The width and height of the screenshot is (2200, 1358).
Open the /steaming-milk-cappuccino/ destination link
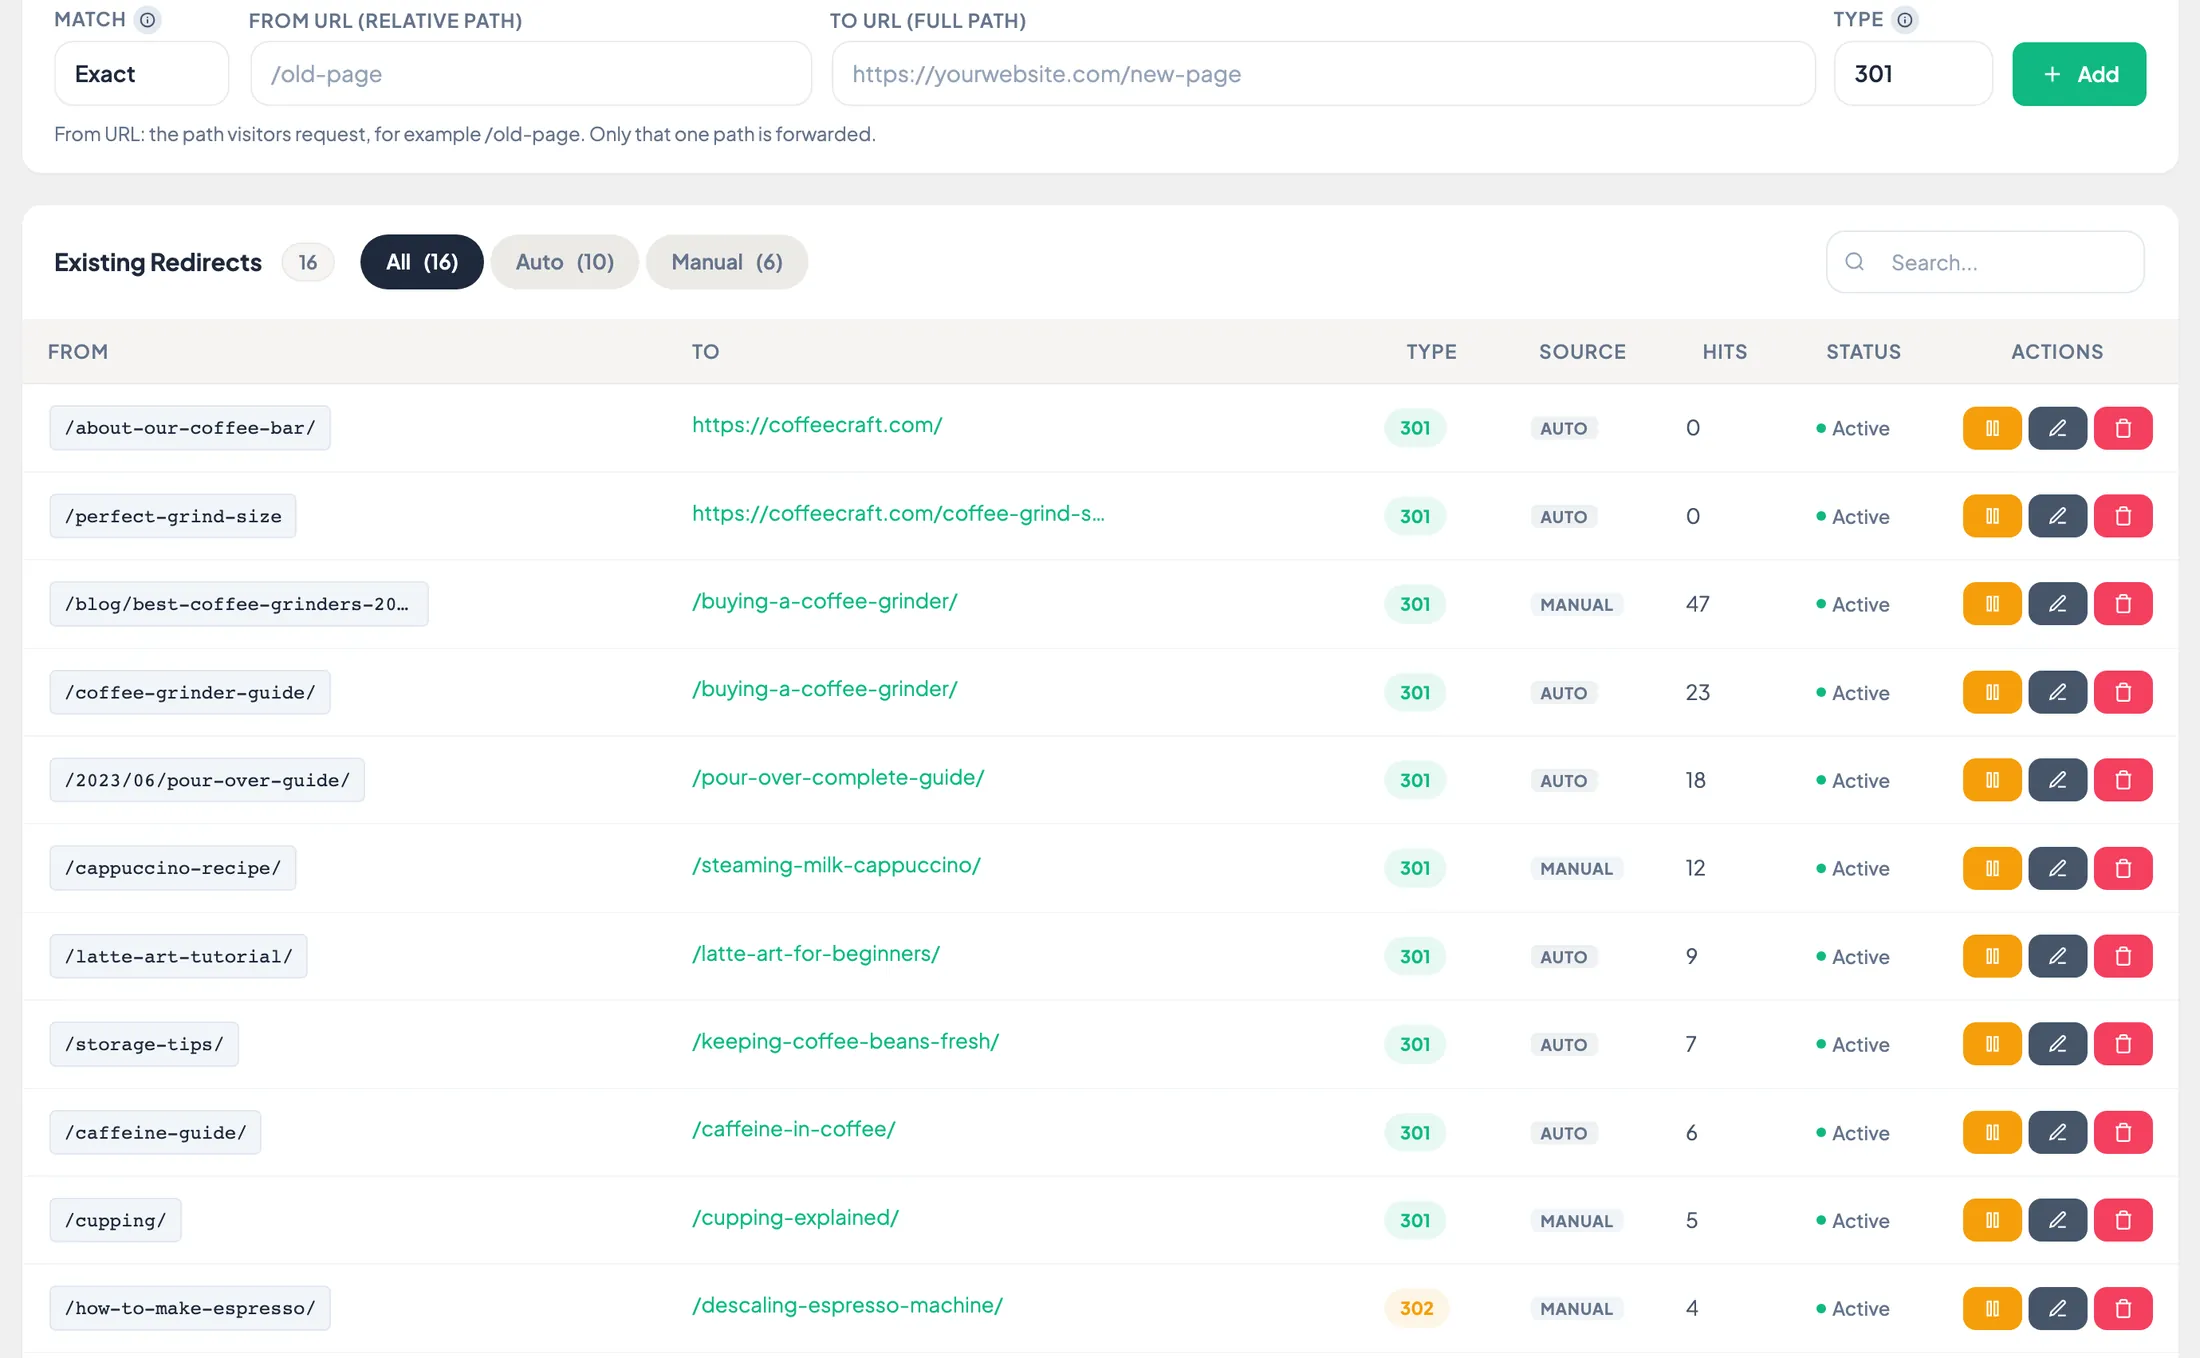pos(836,865)
